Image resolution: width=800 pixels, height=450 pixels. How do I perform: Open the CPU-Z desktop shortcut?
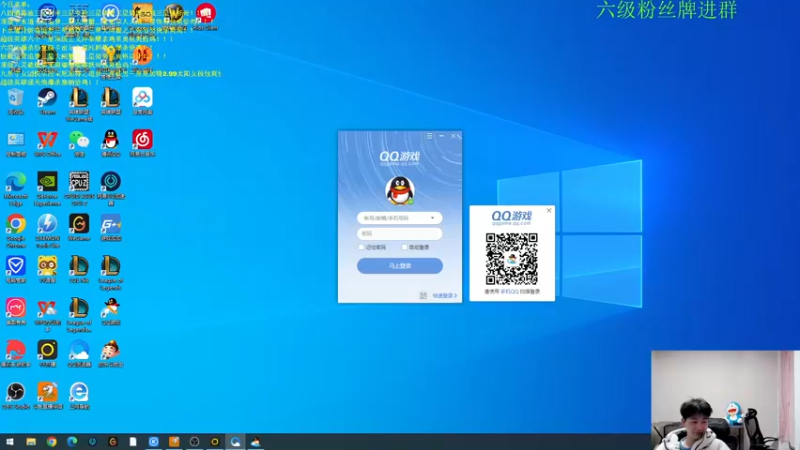click(x=79, y=188)
